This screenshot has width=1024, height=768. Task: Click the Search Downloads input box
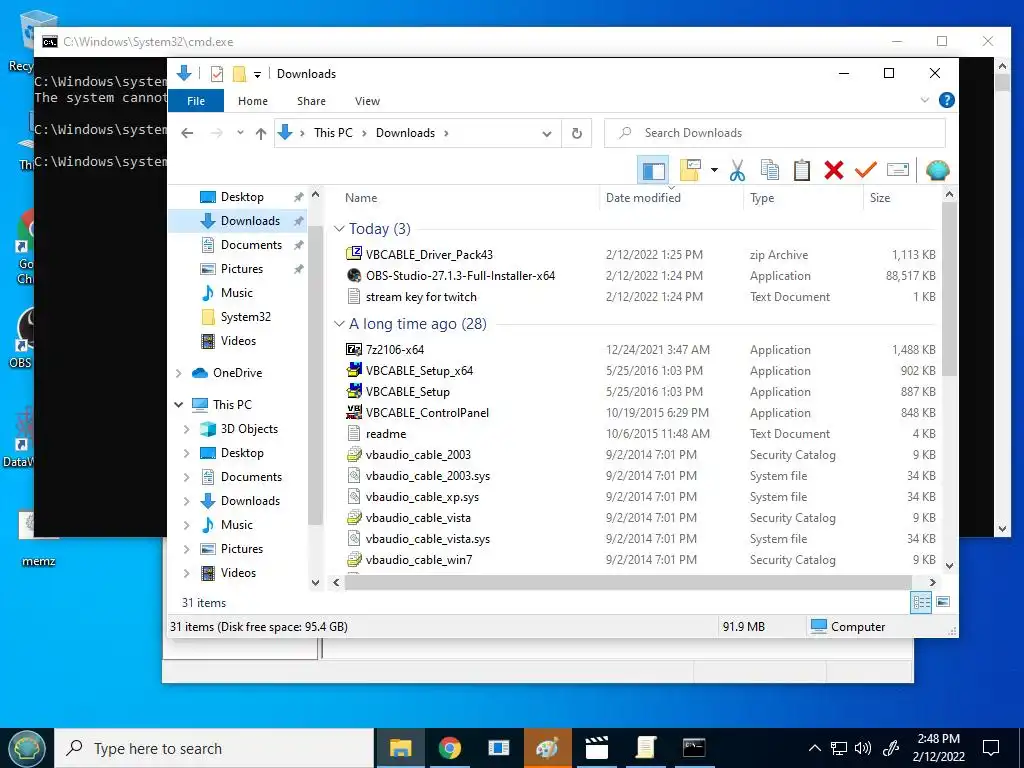(x=775, y=133)
